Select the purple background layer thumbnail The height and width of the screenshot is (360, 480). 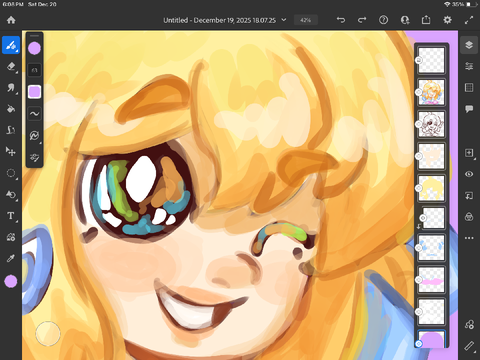tap(431, 339)
